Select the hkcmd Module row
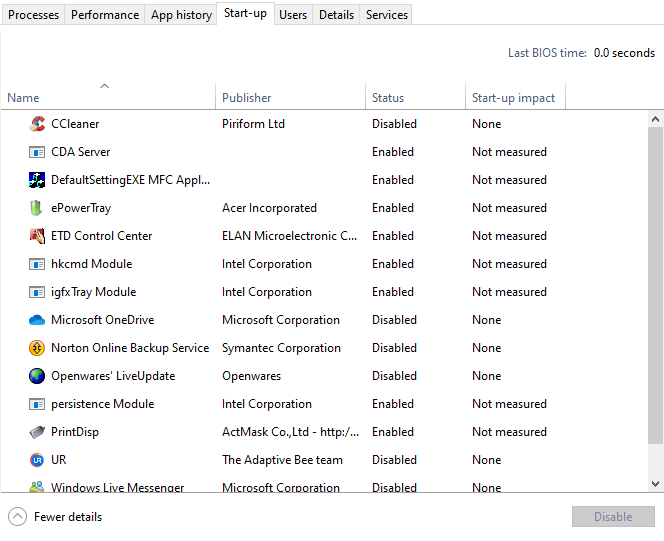 (324, 264)
